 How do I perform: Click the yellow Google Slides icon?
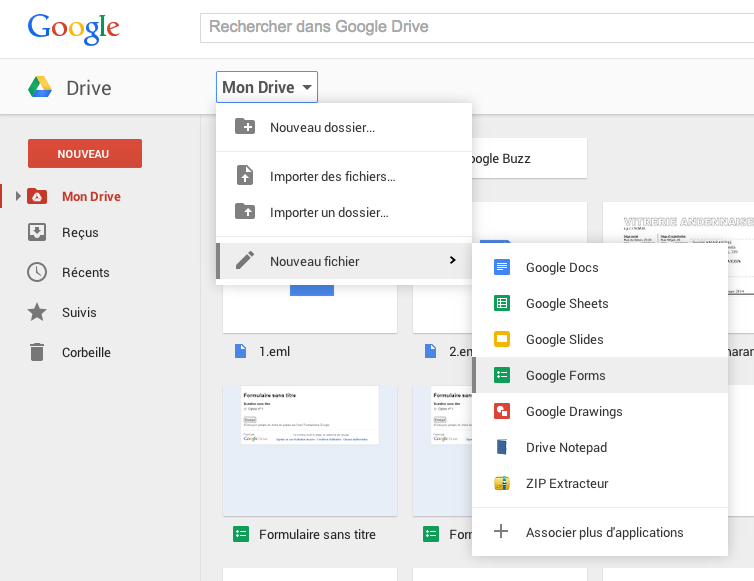point(502,339)
